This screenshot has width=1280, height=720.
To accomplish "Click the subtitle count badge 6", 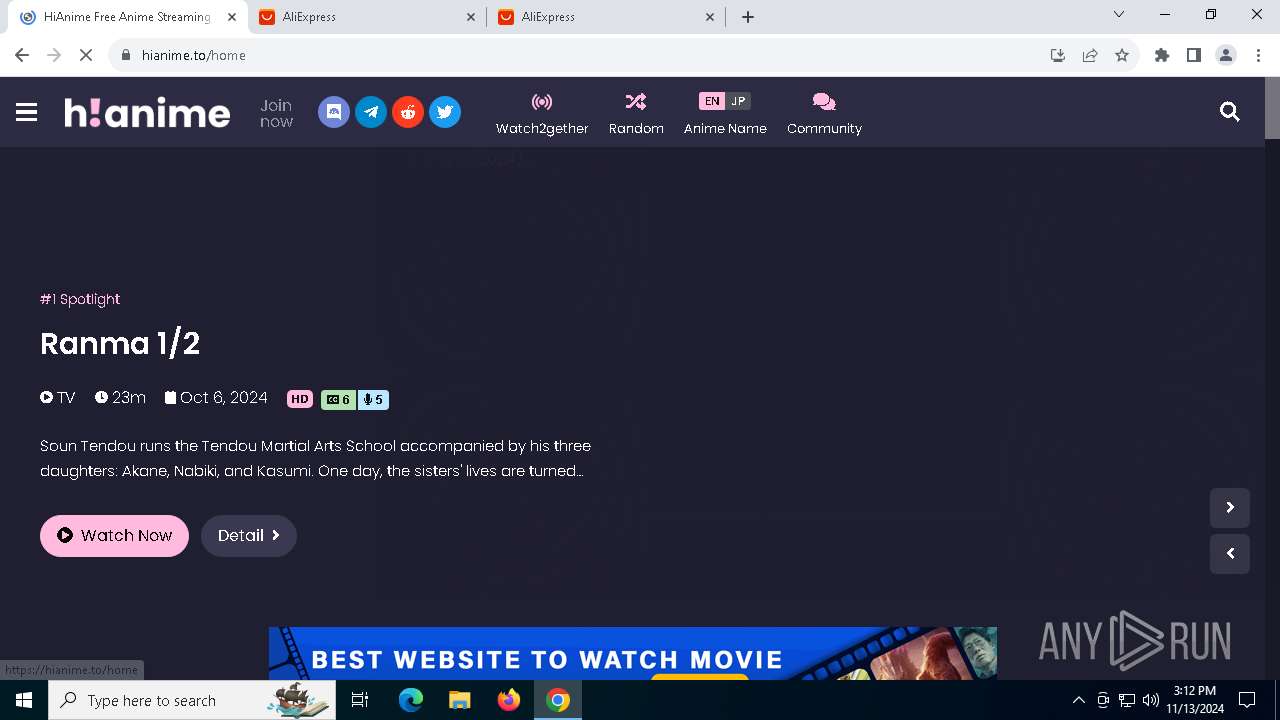I will click(x=338, y=399).
